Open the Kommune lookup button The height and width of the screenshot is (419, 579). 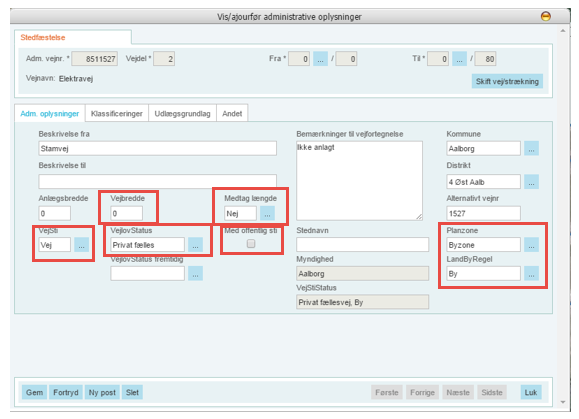[x=531, y=148]
